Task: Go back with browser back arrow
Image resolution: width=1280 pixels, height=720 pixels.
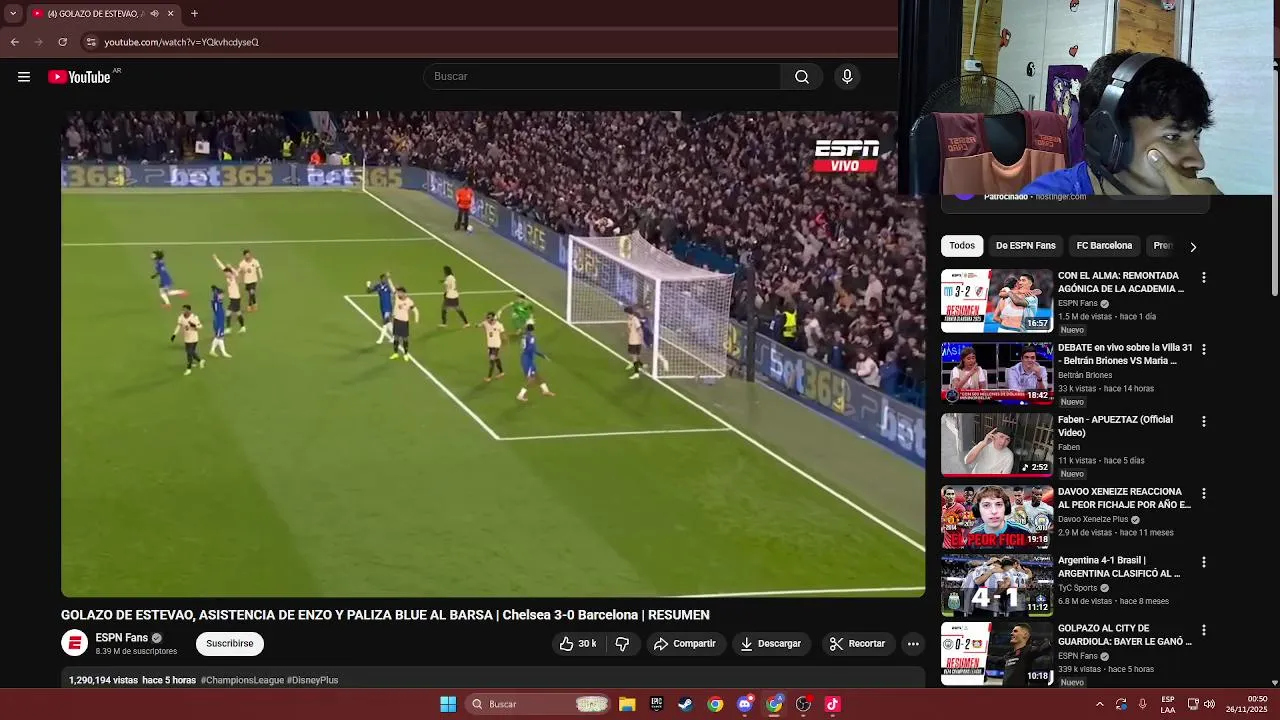Action: click(x=14, y=42)
